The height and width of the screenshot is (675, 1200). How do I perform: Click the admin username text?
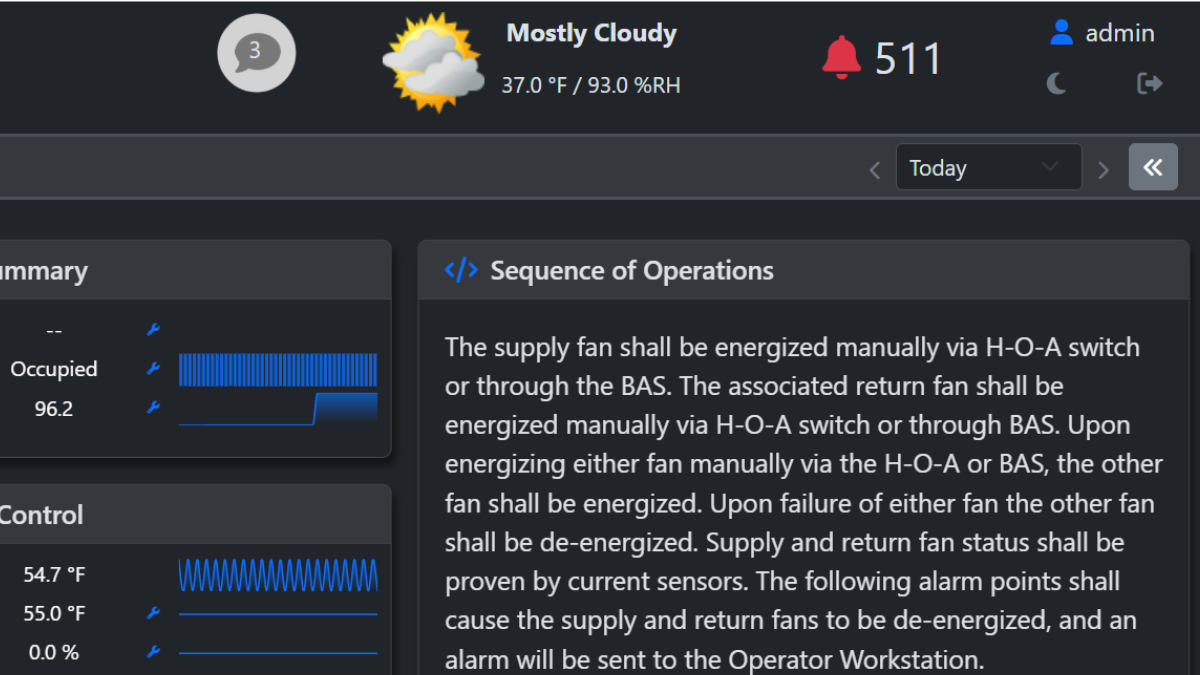1120,32
